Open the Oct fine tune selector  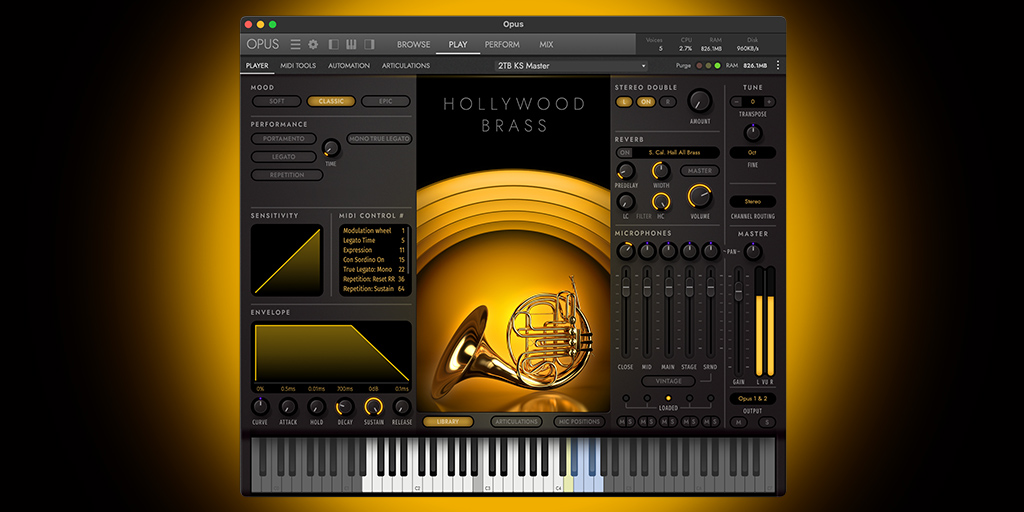(x=753, y=152)
